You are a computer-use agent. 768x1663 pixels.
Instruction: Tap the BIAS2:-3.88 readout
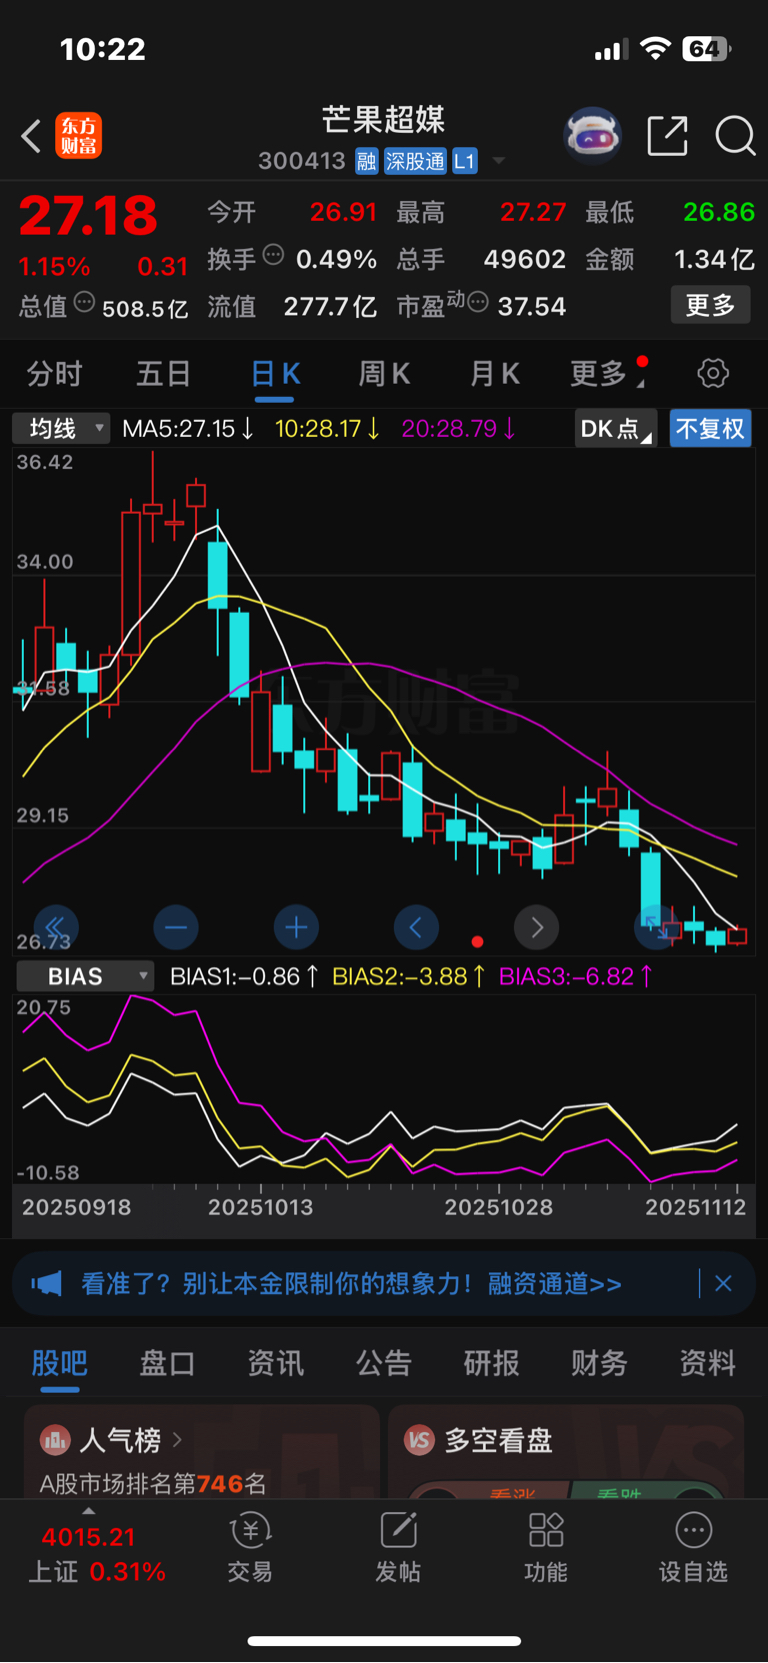[409, 976]
